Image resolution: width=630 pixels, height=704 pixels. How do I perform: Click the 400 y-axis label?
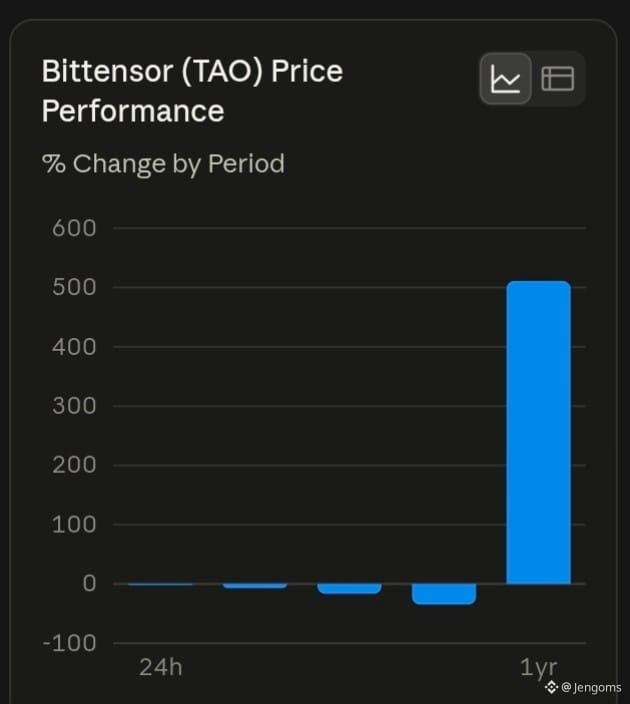point(74,347)
